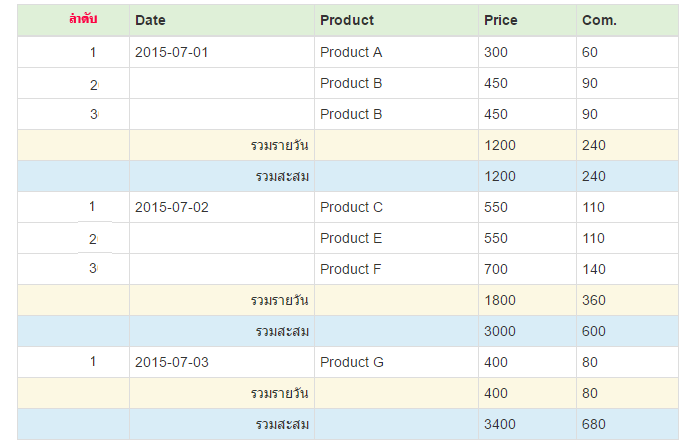Click the cumulative total price 3400 cell
The image size is (683, 448).
pyautogui.click(x=500, y=424)
